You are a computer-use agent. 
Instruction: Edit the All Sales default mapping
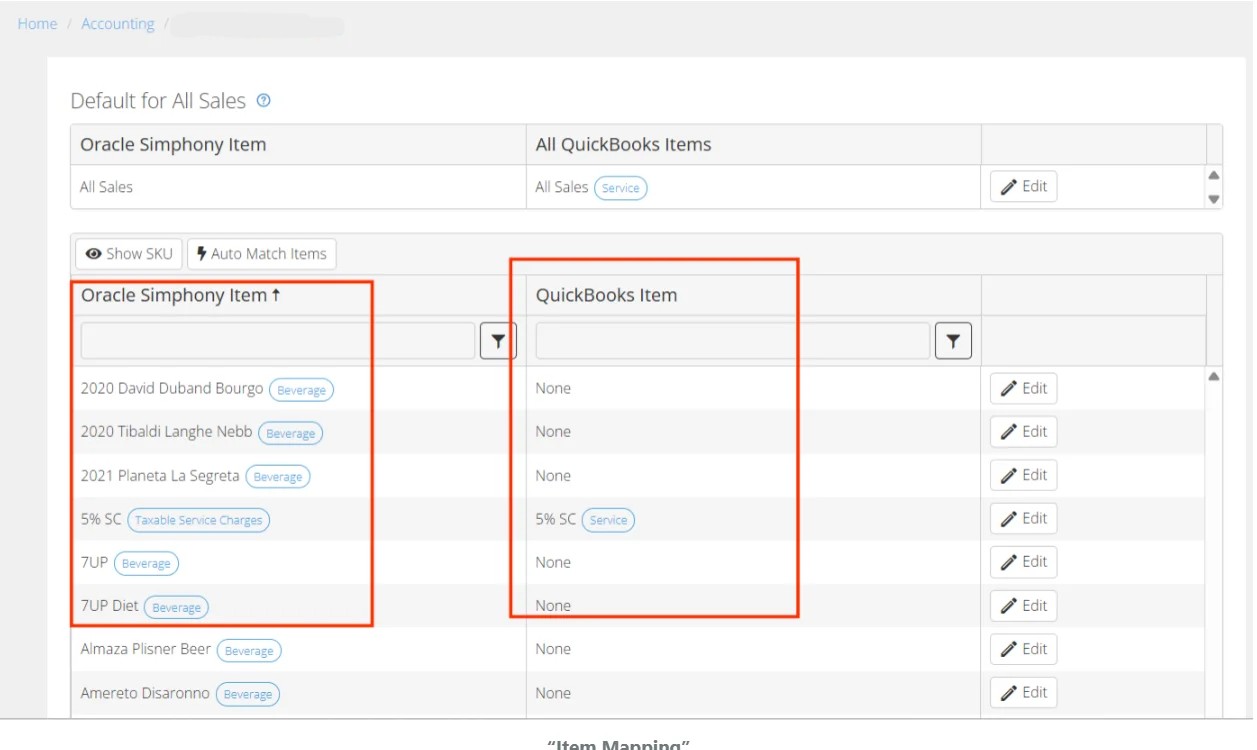click(1022, 186)
